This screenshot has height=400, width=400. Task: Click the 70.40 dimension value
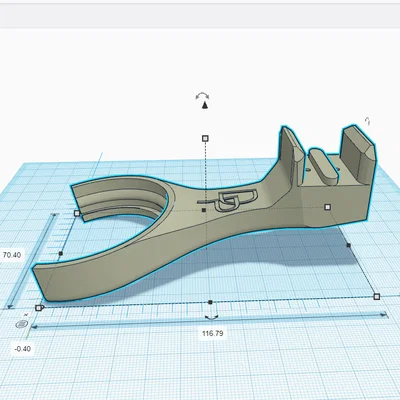point(12,255)
